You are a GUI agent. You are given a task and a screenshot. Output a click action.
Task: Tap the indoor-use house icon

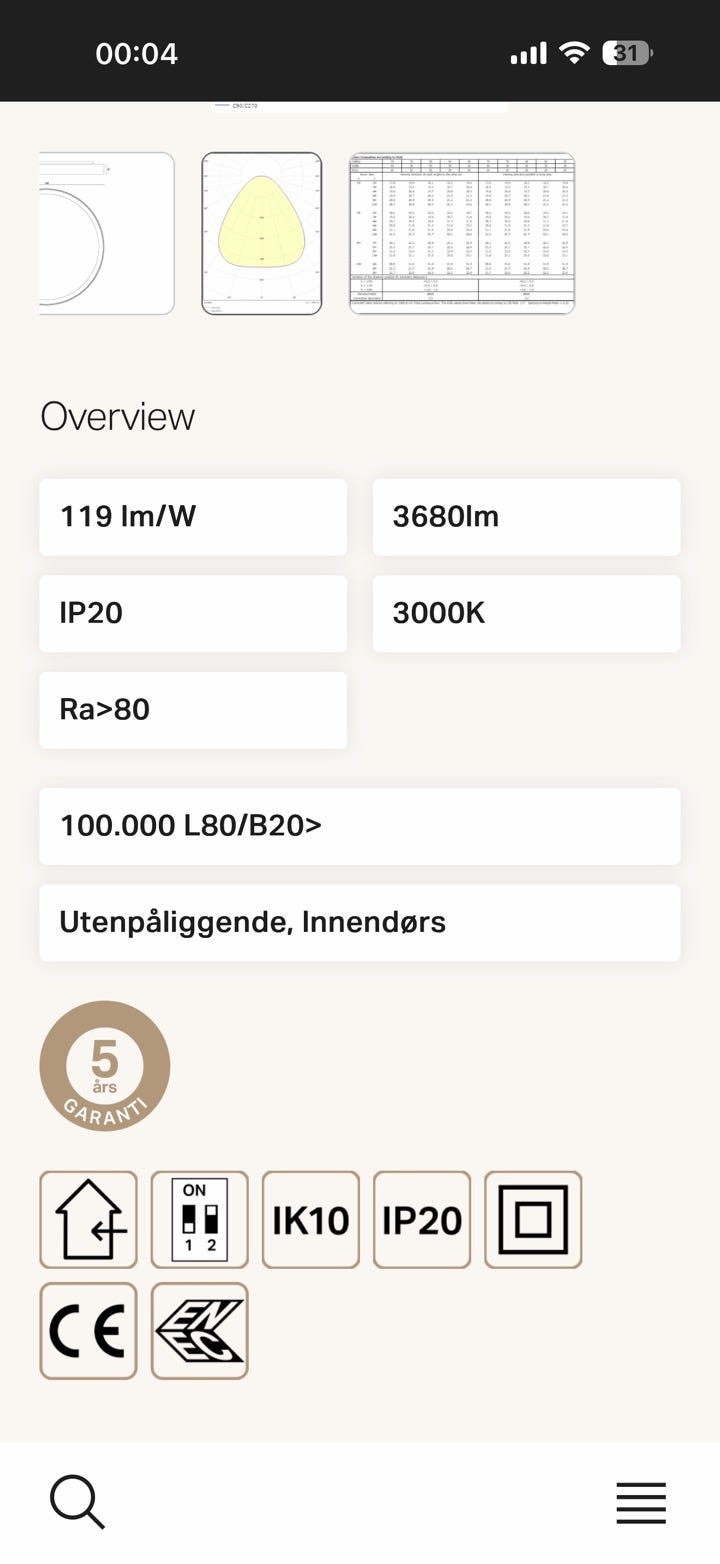click(89, 1220)
